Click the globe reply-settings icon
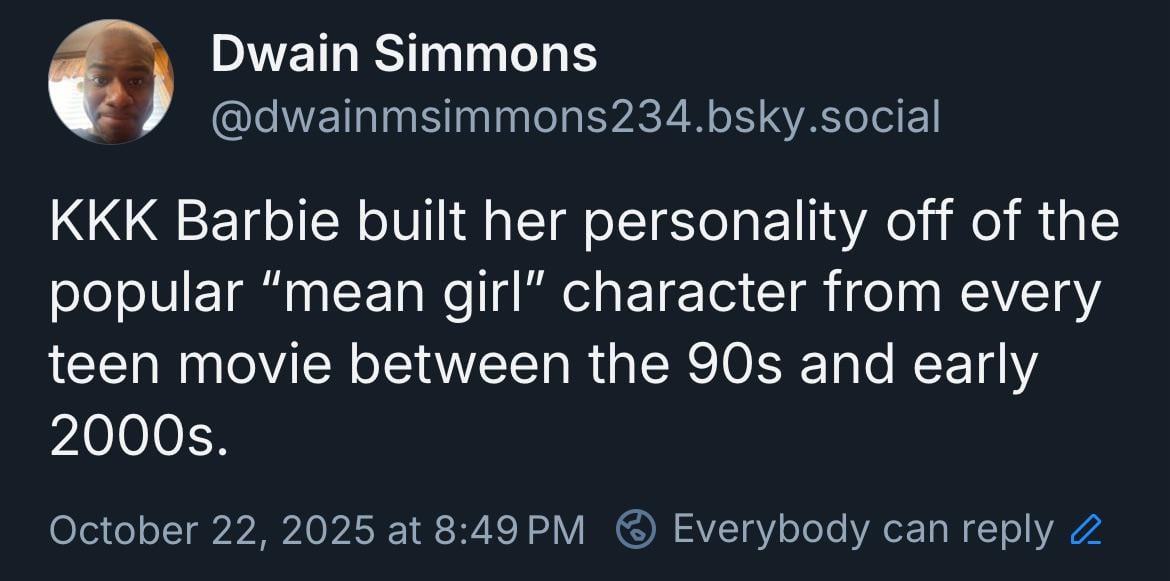Viewport: 1170px width, 581px height. [635, 529]
